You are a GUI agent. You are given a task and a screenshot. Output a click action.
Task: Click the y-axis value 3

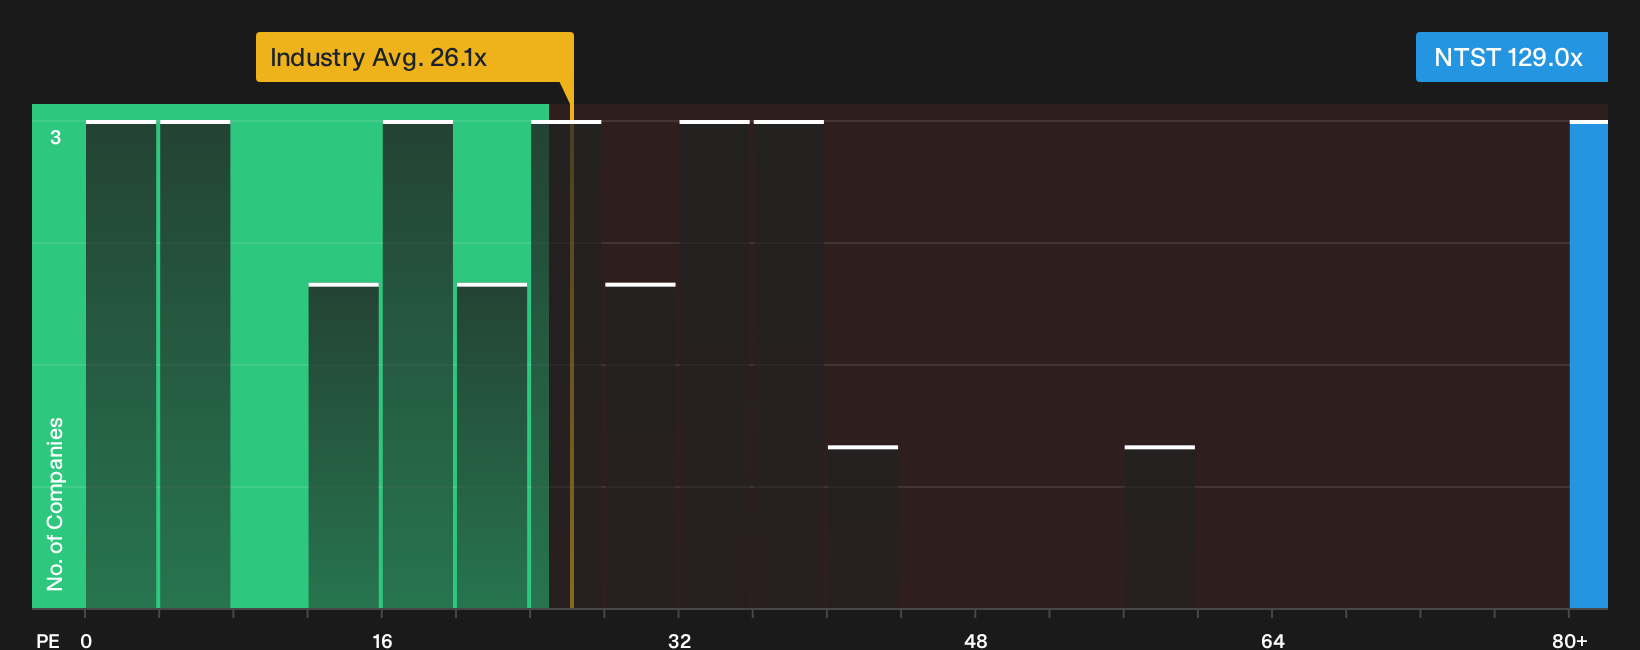[x=56, y=137]
